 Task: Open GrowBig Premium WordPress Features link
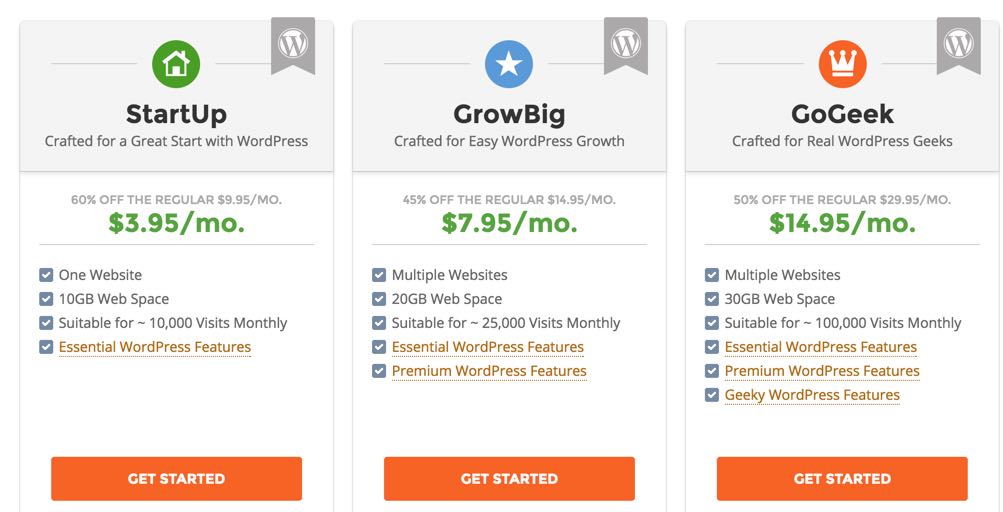click(489, 371)
